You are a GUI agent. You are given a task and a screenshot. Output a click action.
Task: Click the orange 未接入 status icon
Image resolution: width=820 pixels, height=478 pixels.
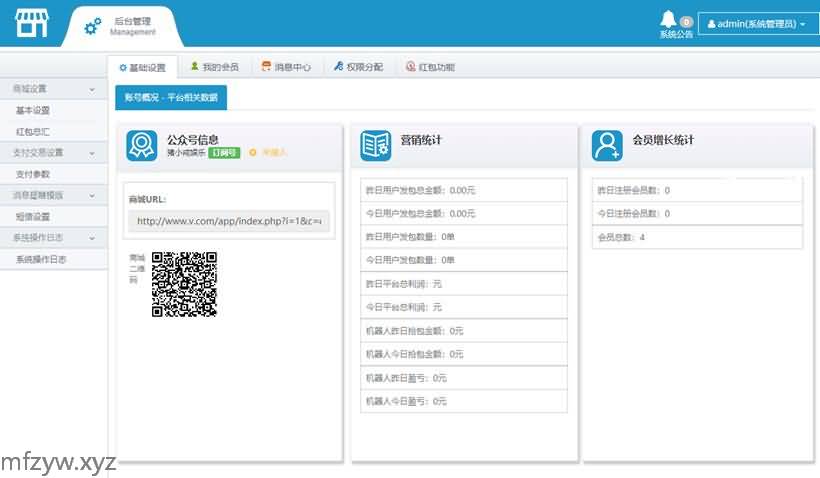tap(253, 153)
